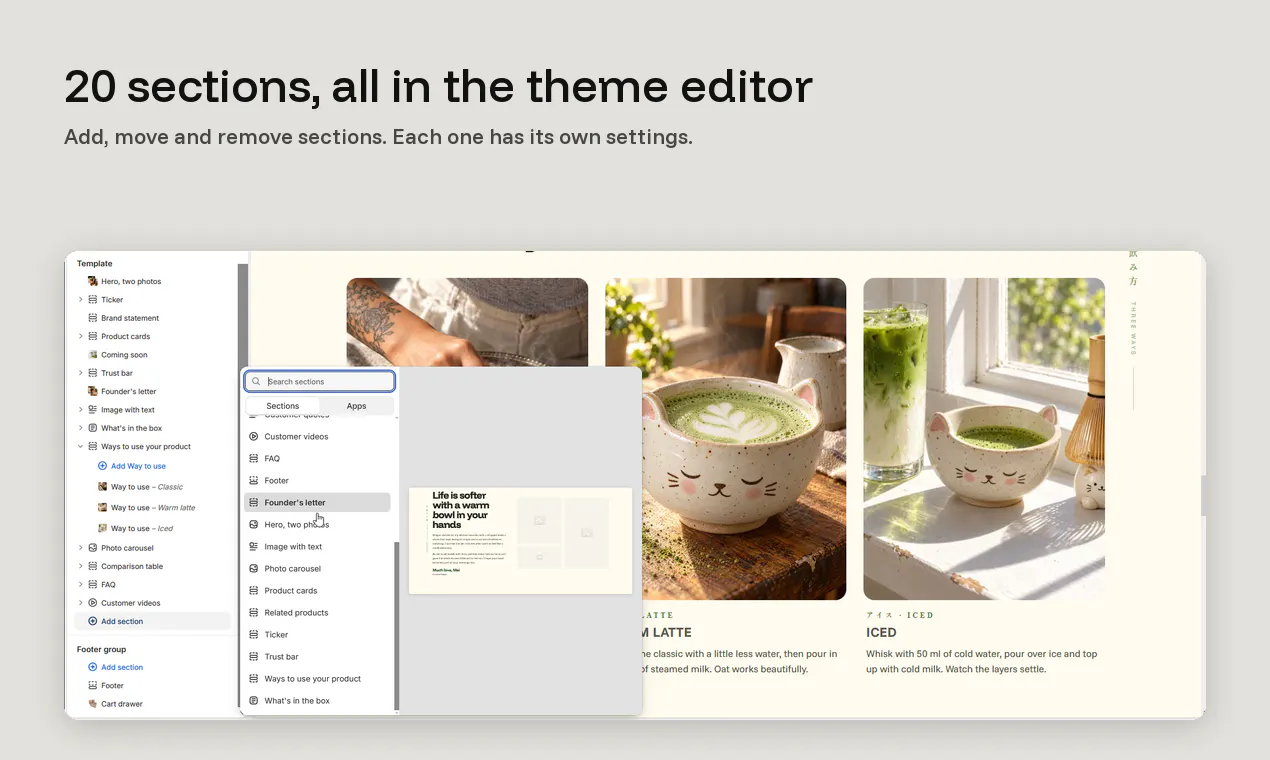
Task: Click the Related products icon in section picker
Action: point(254,613)
